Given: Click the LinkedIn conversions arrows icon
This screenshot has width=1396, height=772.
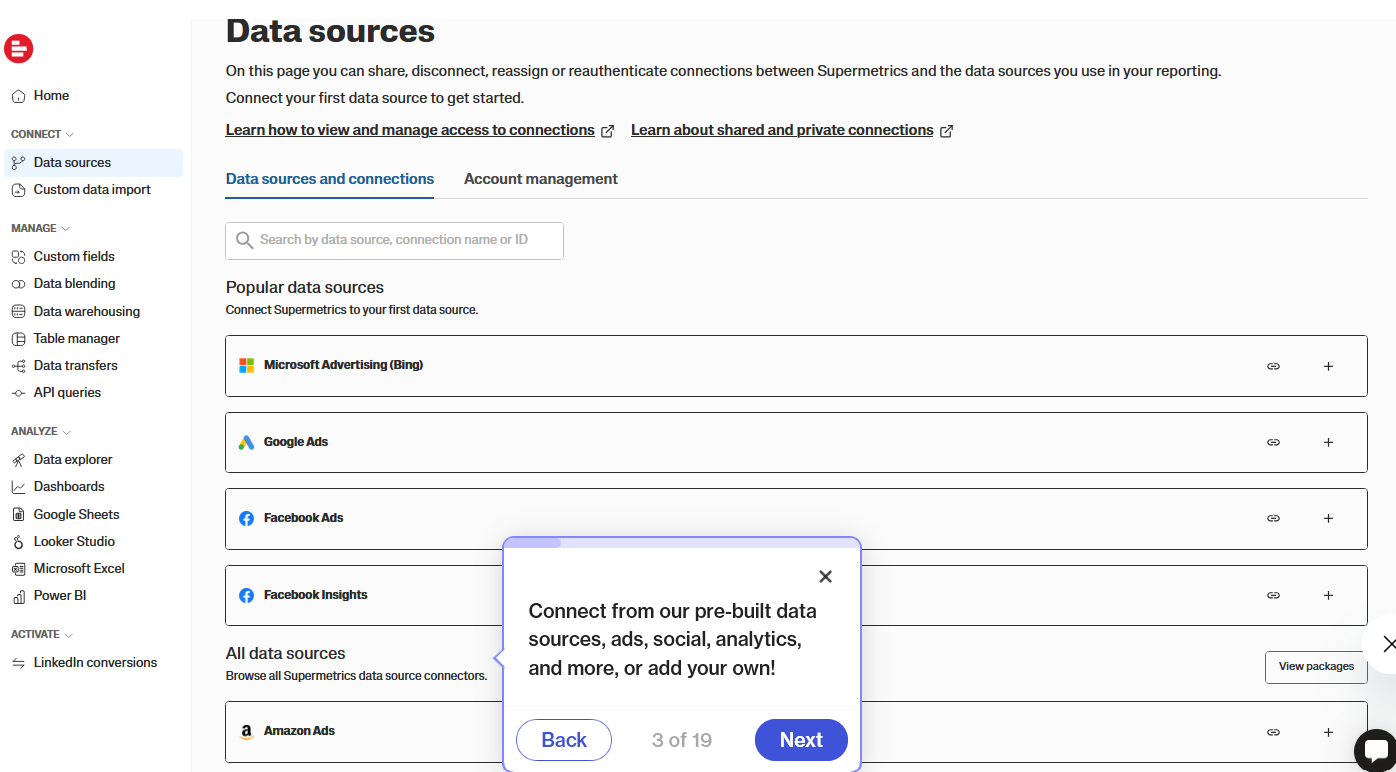Looking at the screenshot, I should click(18, 663).
